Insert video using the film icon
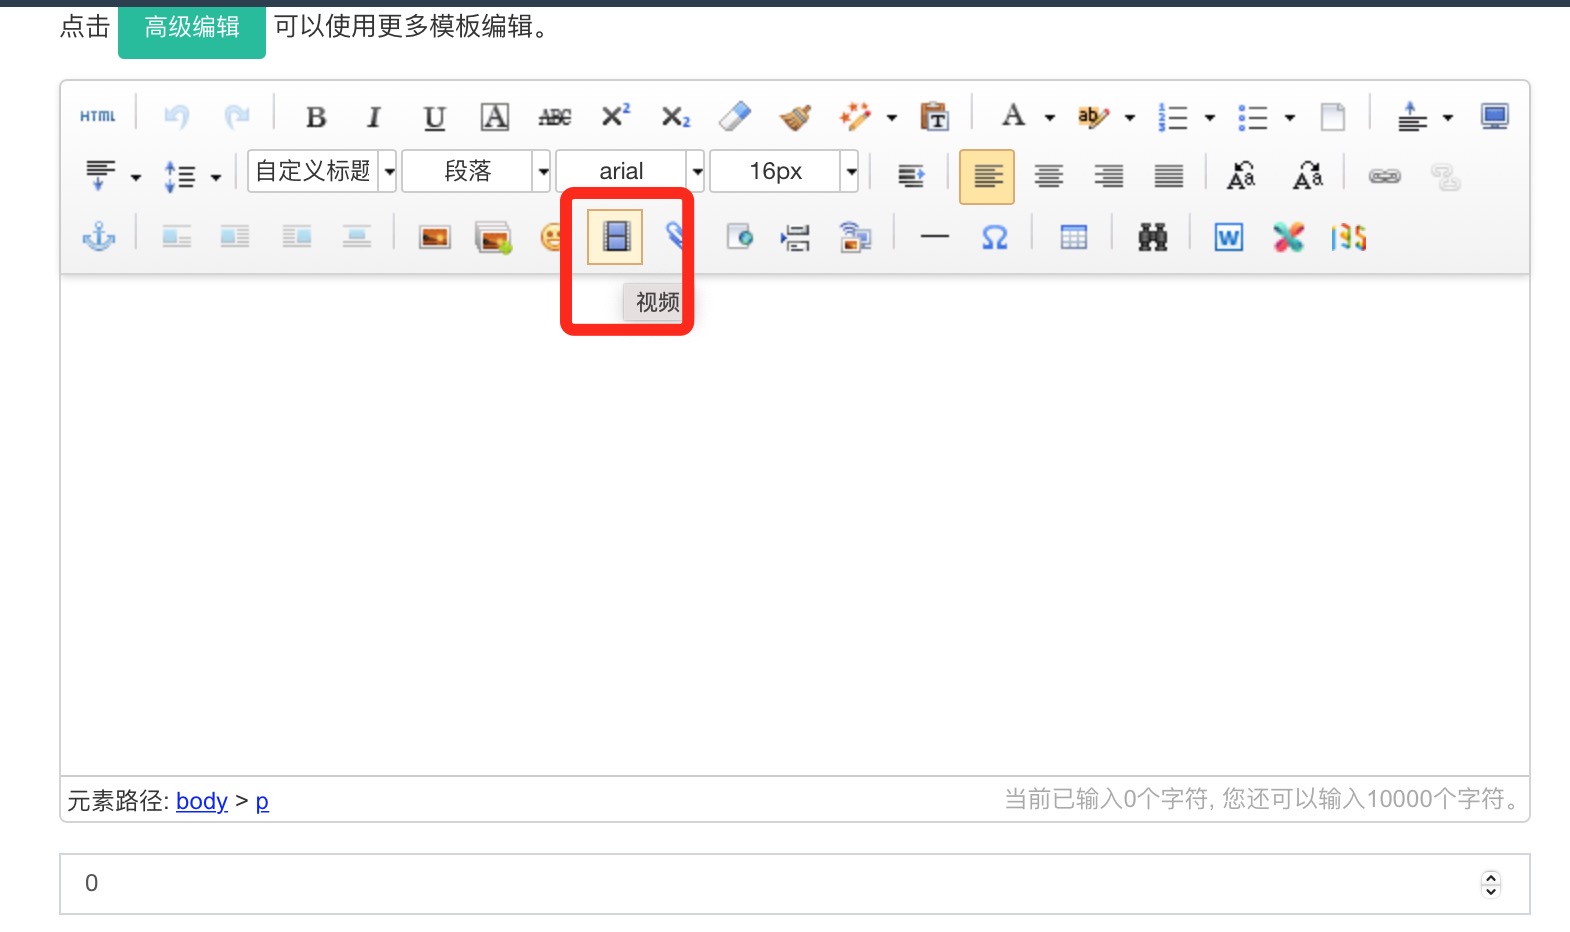 click(x=615, y=237)
